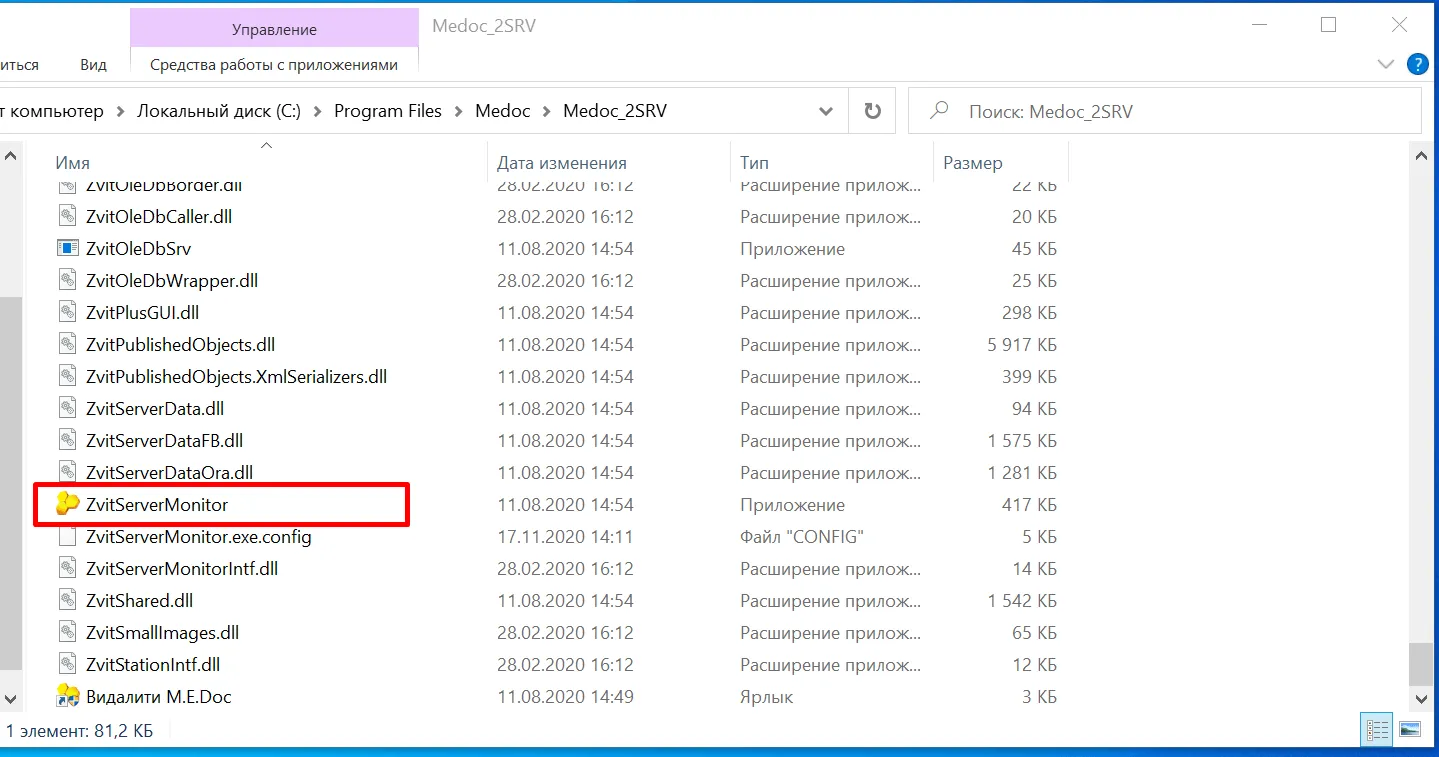1439x757 pixels.
Task: Select the ZvitOleDbSrv application icon
Action: (x=68, y=249)
